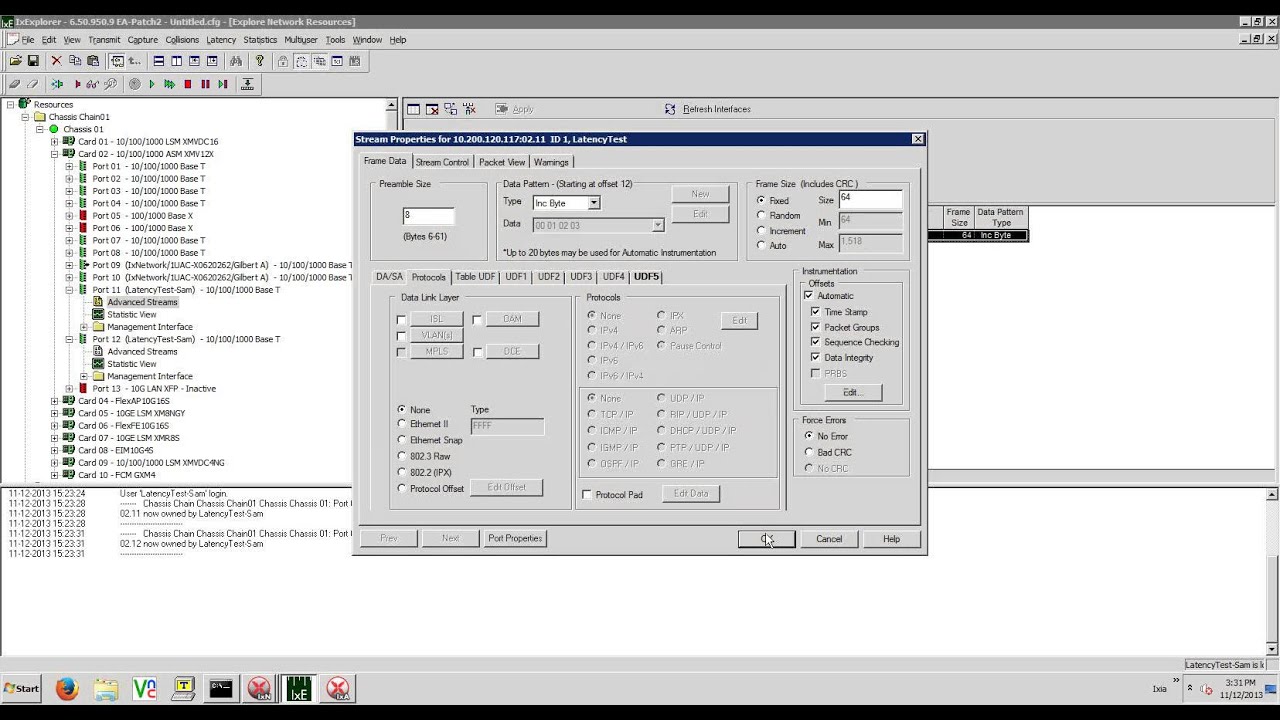This screenshot has height=720, width=1280.
Task: Switch to the Packet View tab
Action: pos(502,162)
